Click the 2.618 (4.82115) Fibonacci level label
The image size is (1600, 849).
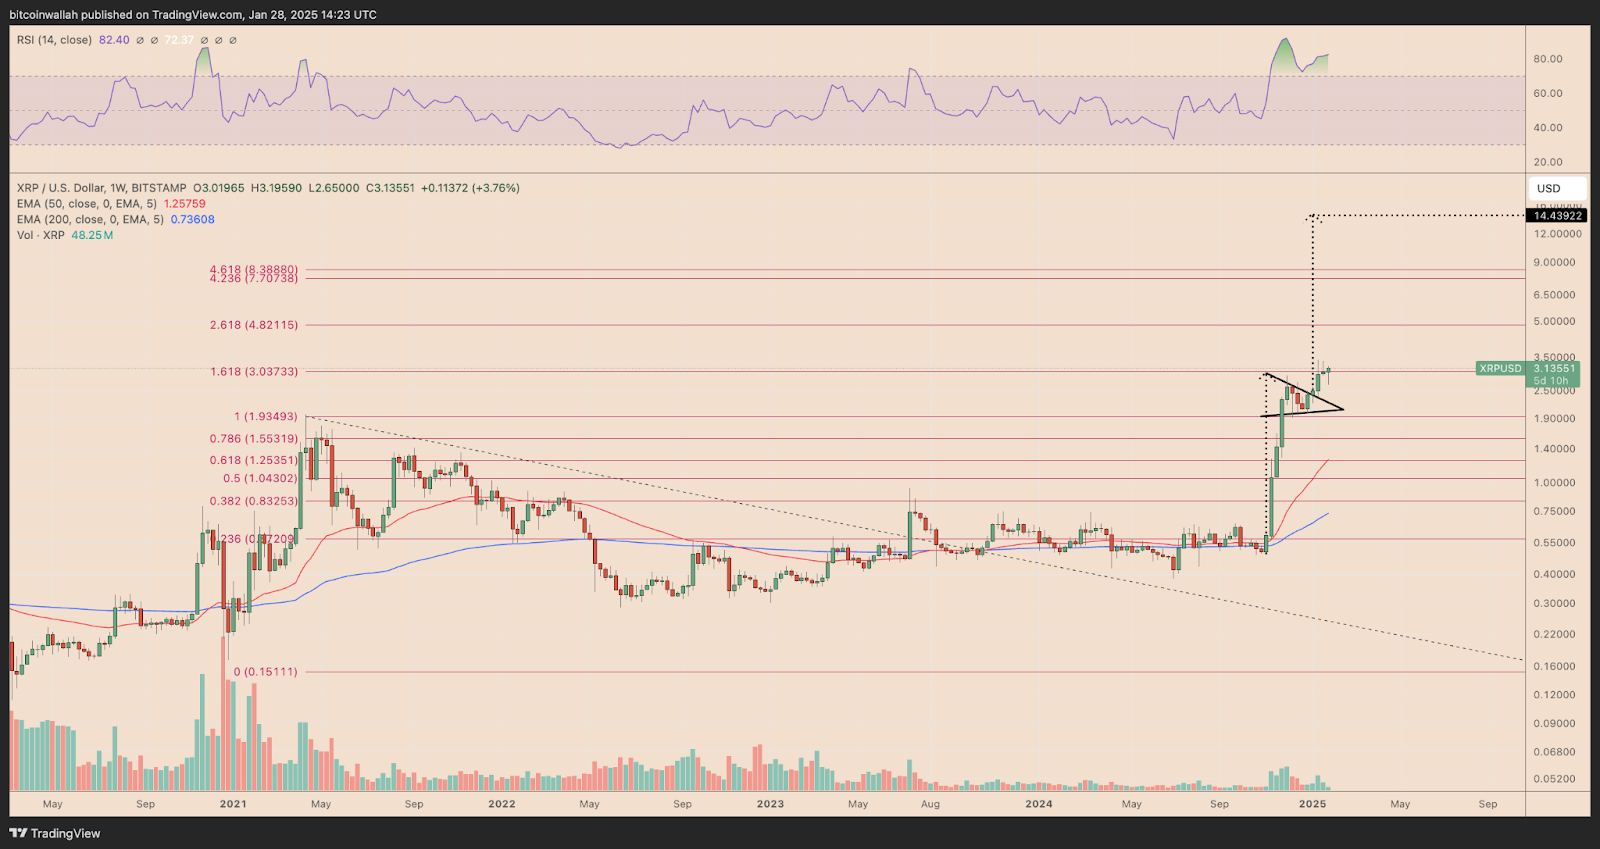tap(254, 325)
